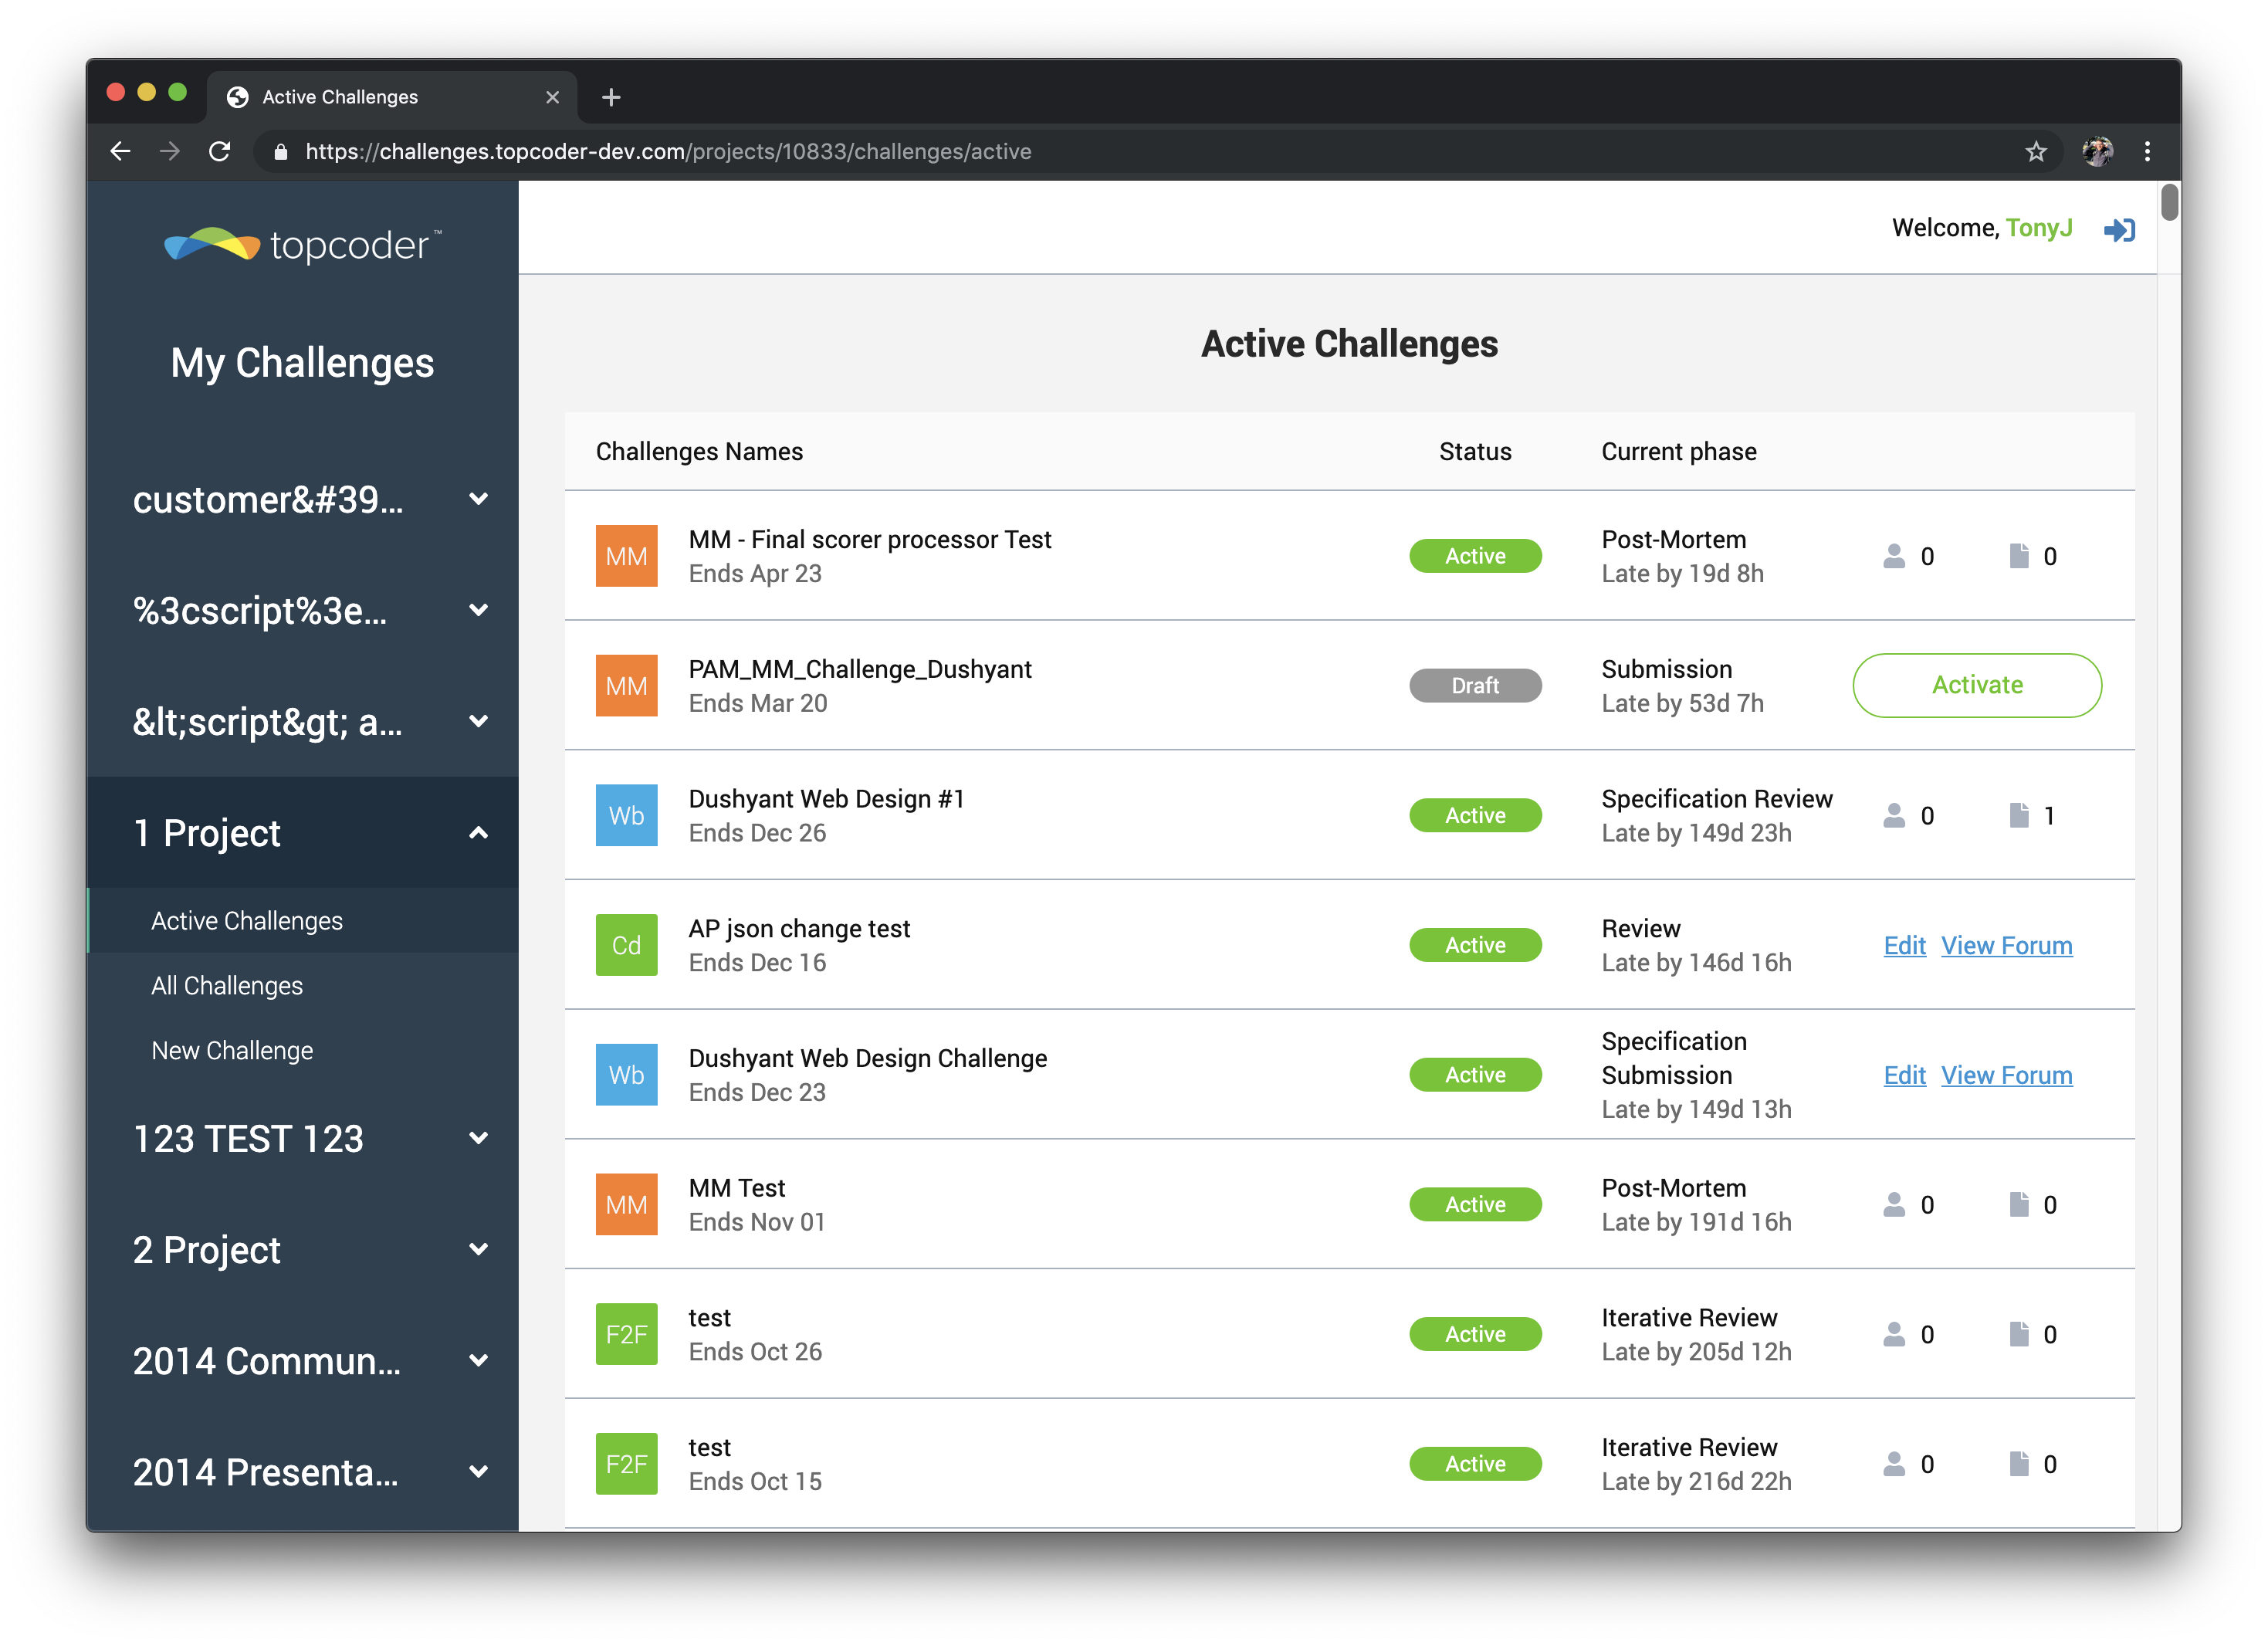Click the F2F badge for test ending Oct 26
Image resolution: width=2268 pixels, height=1646 pixels.
tap(626, 1334)
